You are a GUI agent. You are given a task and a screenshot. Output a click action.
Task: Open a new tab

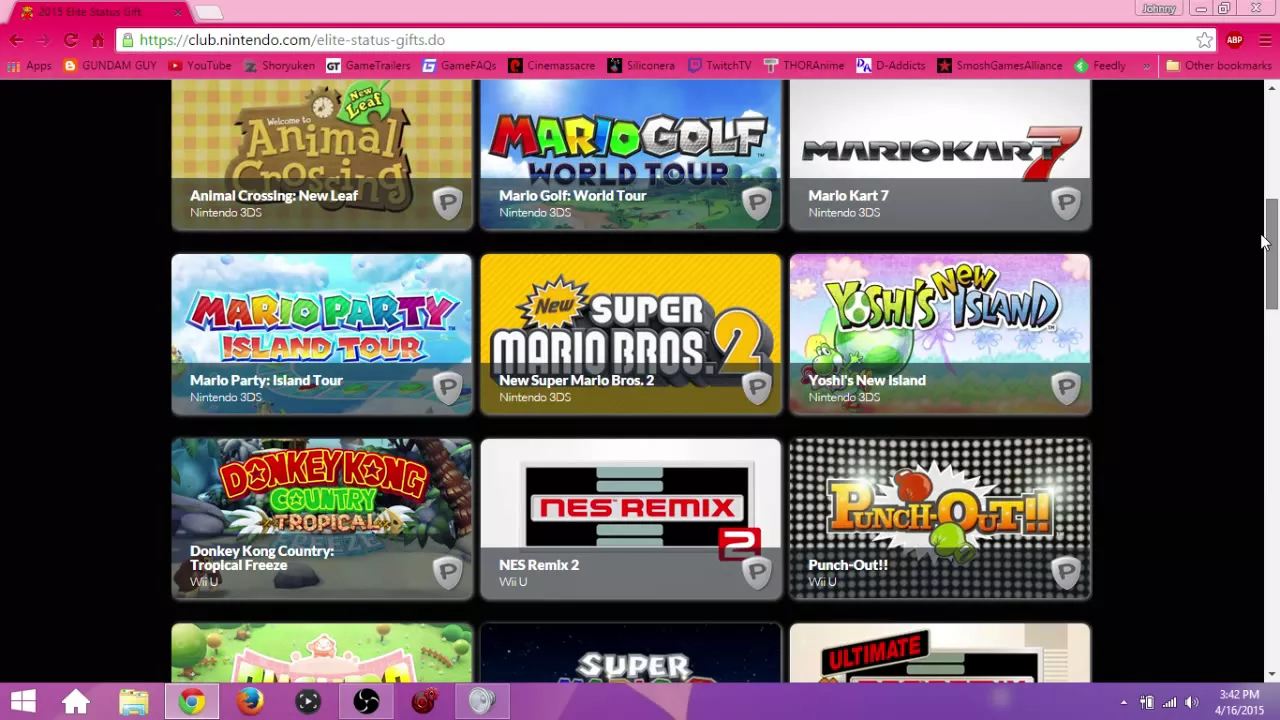pos(208,12)
